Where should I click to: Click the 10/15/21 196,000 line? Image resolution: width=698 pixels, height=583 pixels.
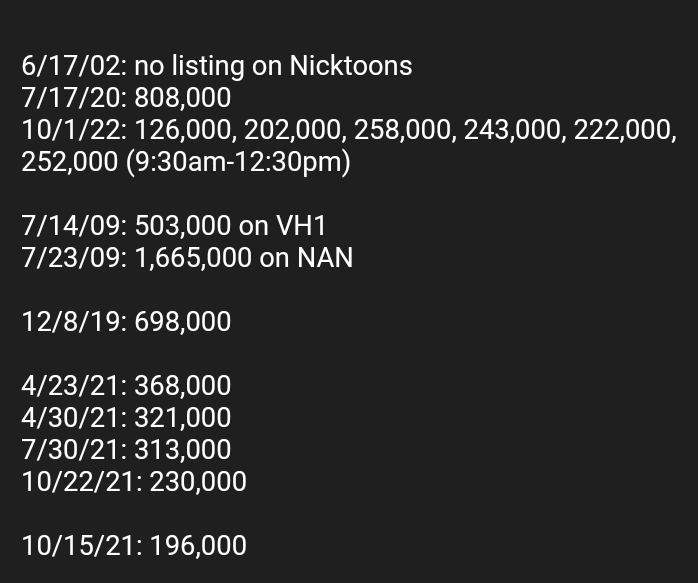pos(134,546)
